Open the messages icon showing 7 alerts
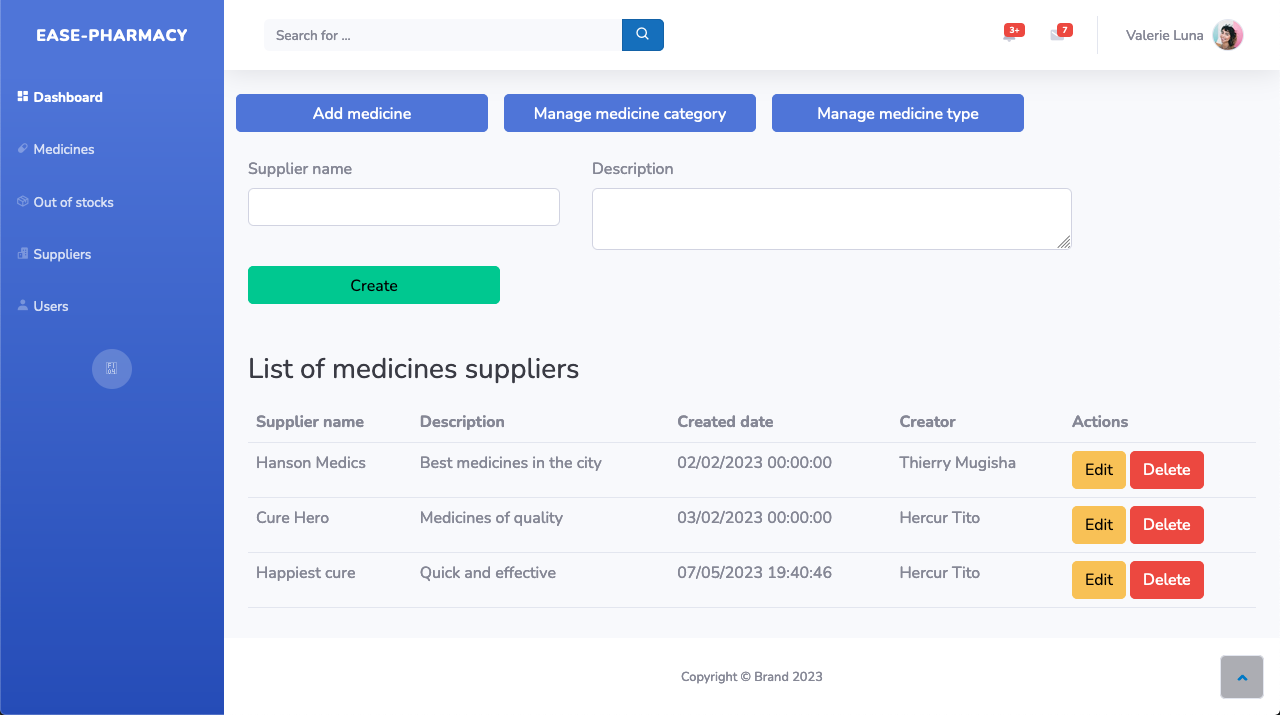 pyautogui.click(x=1061, y=31)
